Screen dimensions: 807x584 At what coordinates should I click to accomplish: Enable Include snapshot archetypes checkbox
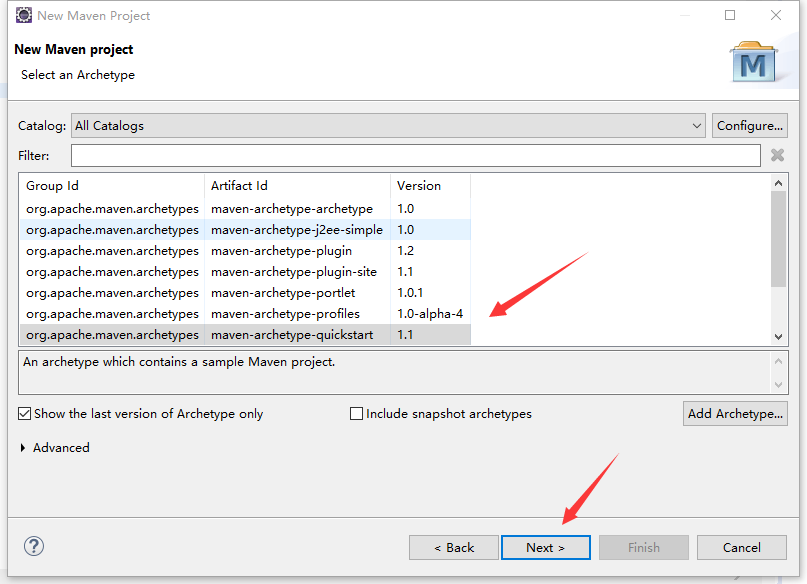(x=356, y=414)
